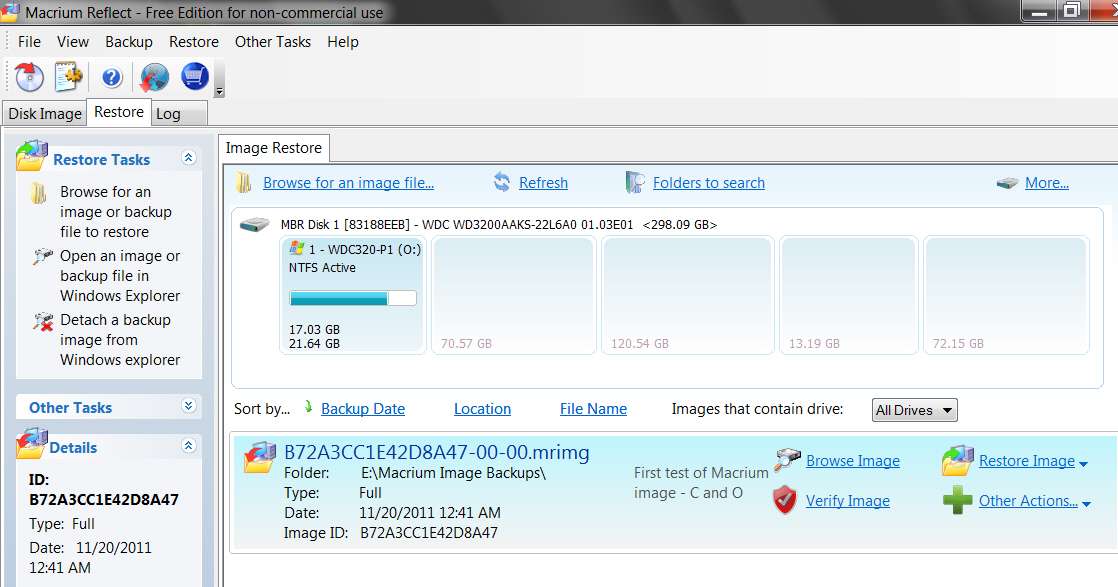Open help with the question mark icon
The width and height of the screenshot is (1118, 587).
pyautogui.click(x=112, y=77)
